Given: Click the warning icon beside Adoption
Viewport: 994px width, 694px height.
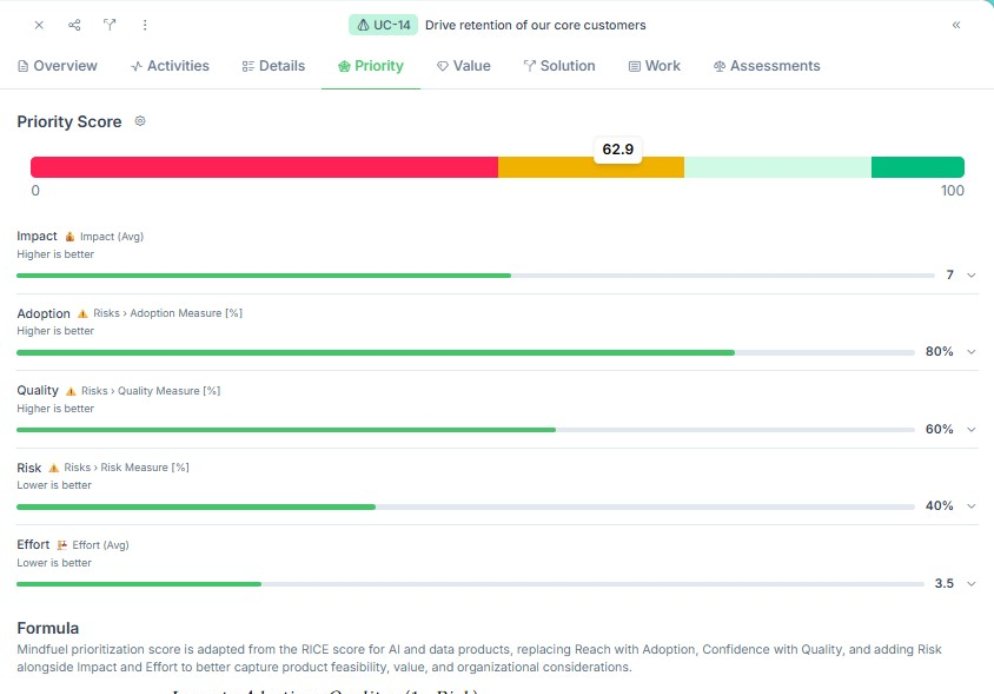Looking at the screenshot, I should pos(82,314).
